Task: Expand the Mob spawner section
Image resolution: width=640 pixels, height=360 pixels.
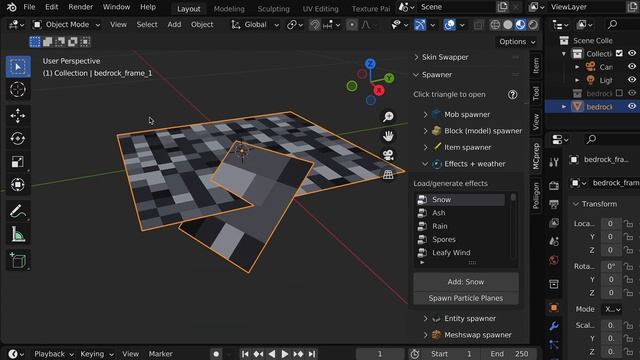Action: (x=425, y=115)
